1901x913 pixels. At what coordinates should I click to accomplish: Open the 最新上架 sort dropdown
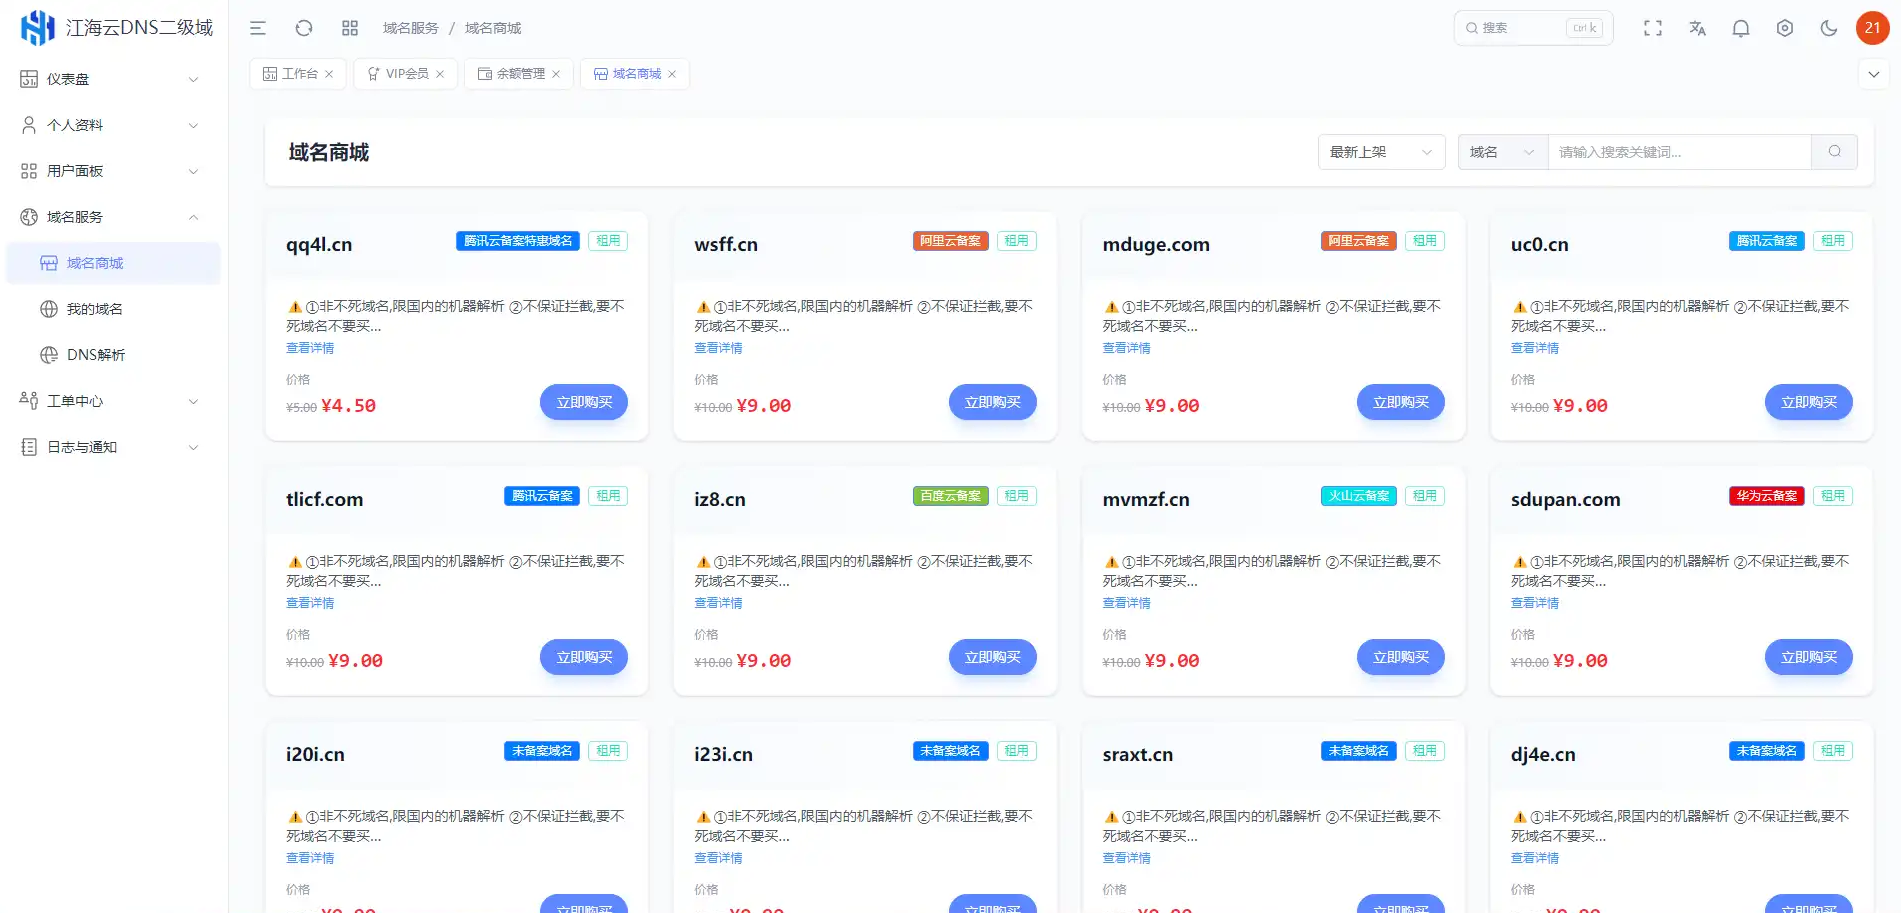[x=1381, y=152]
